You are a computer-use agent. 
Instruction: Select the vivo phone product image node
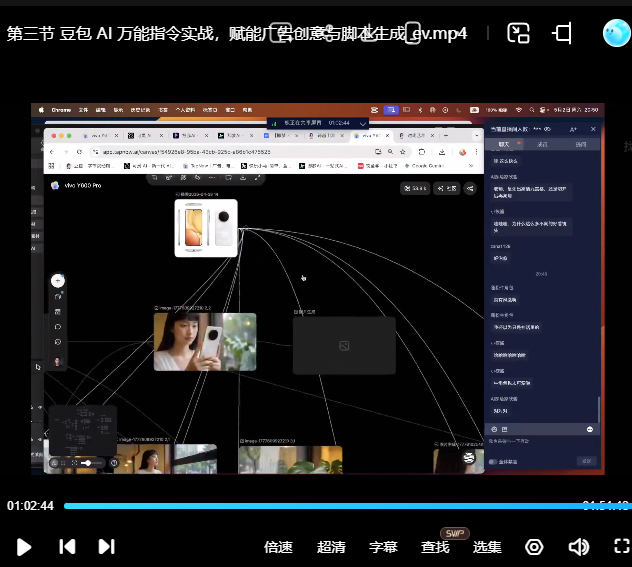click(206, 228)
